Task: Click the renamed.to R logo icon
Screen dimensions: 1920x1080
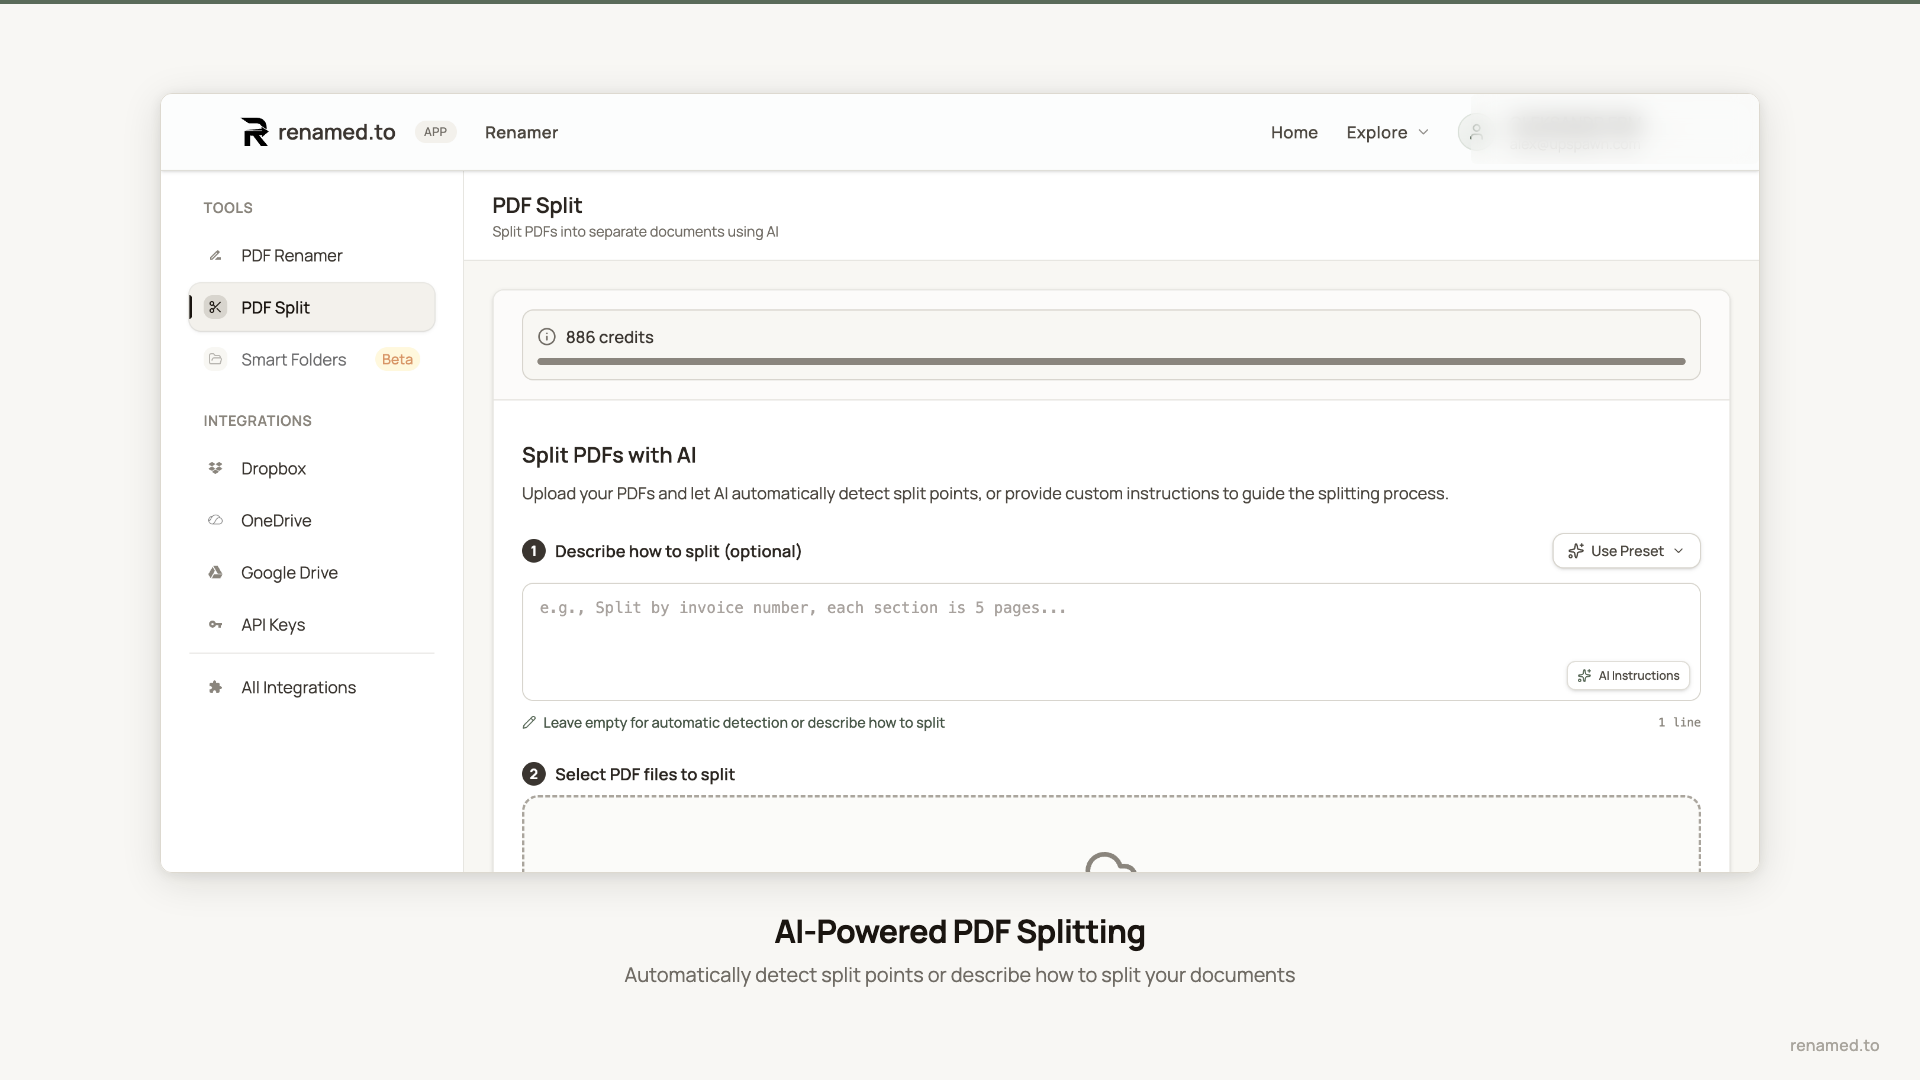Action: tap(254, 132)
